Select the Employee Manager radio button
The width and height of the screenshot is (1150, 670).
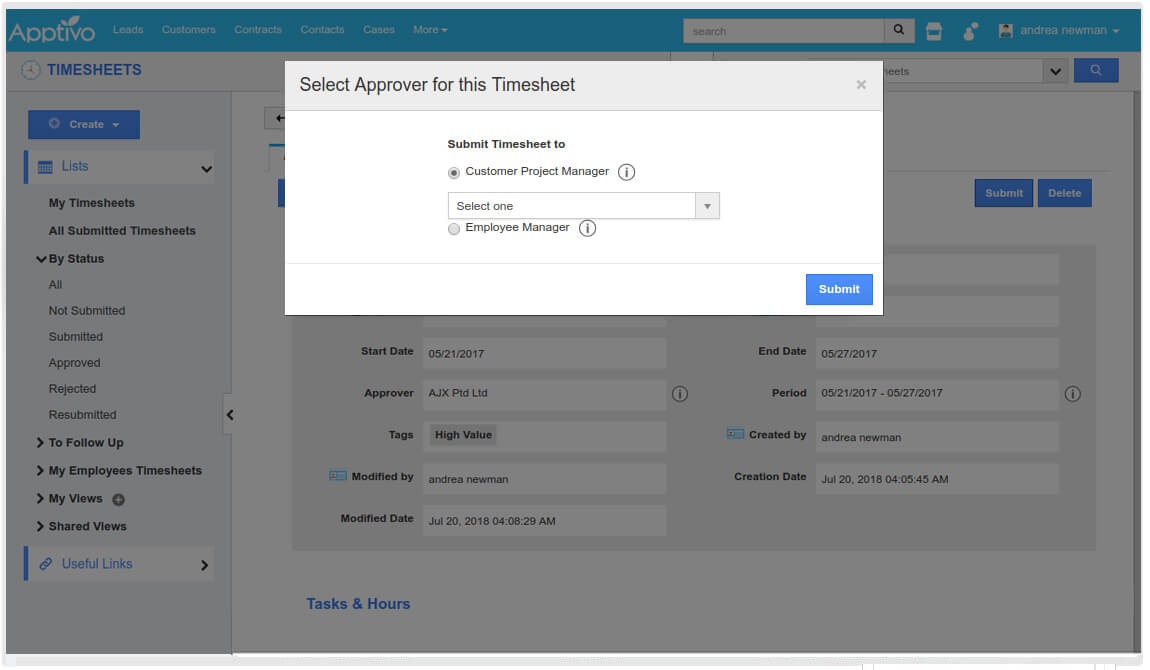click(x=454, y=228)
